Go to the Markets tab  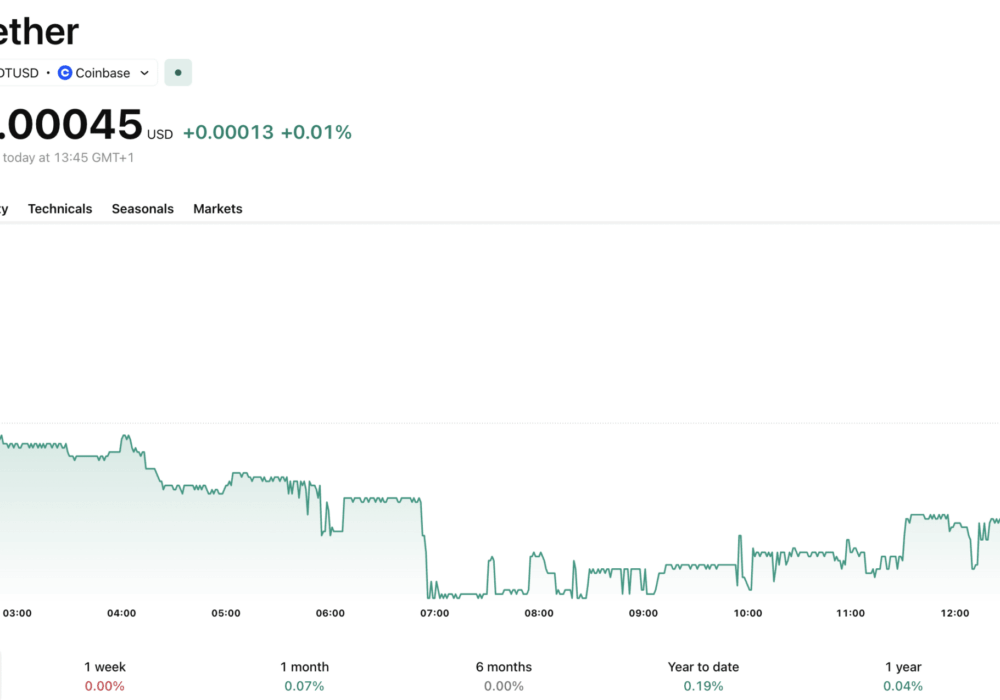tap(217, 209)
